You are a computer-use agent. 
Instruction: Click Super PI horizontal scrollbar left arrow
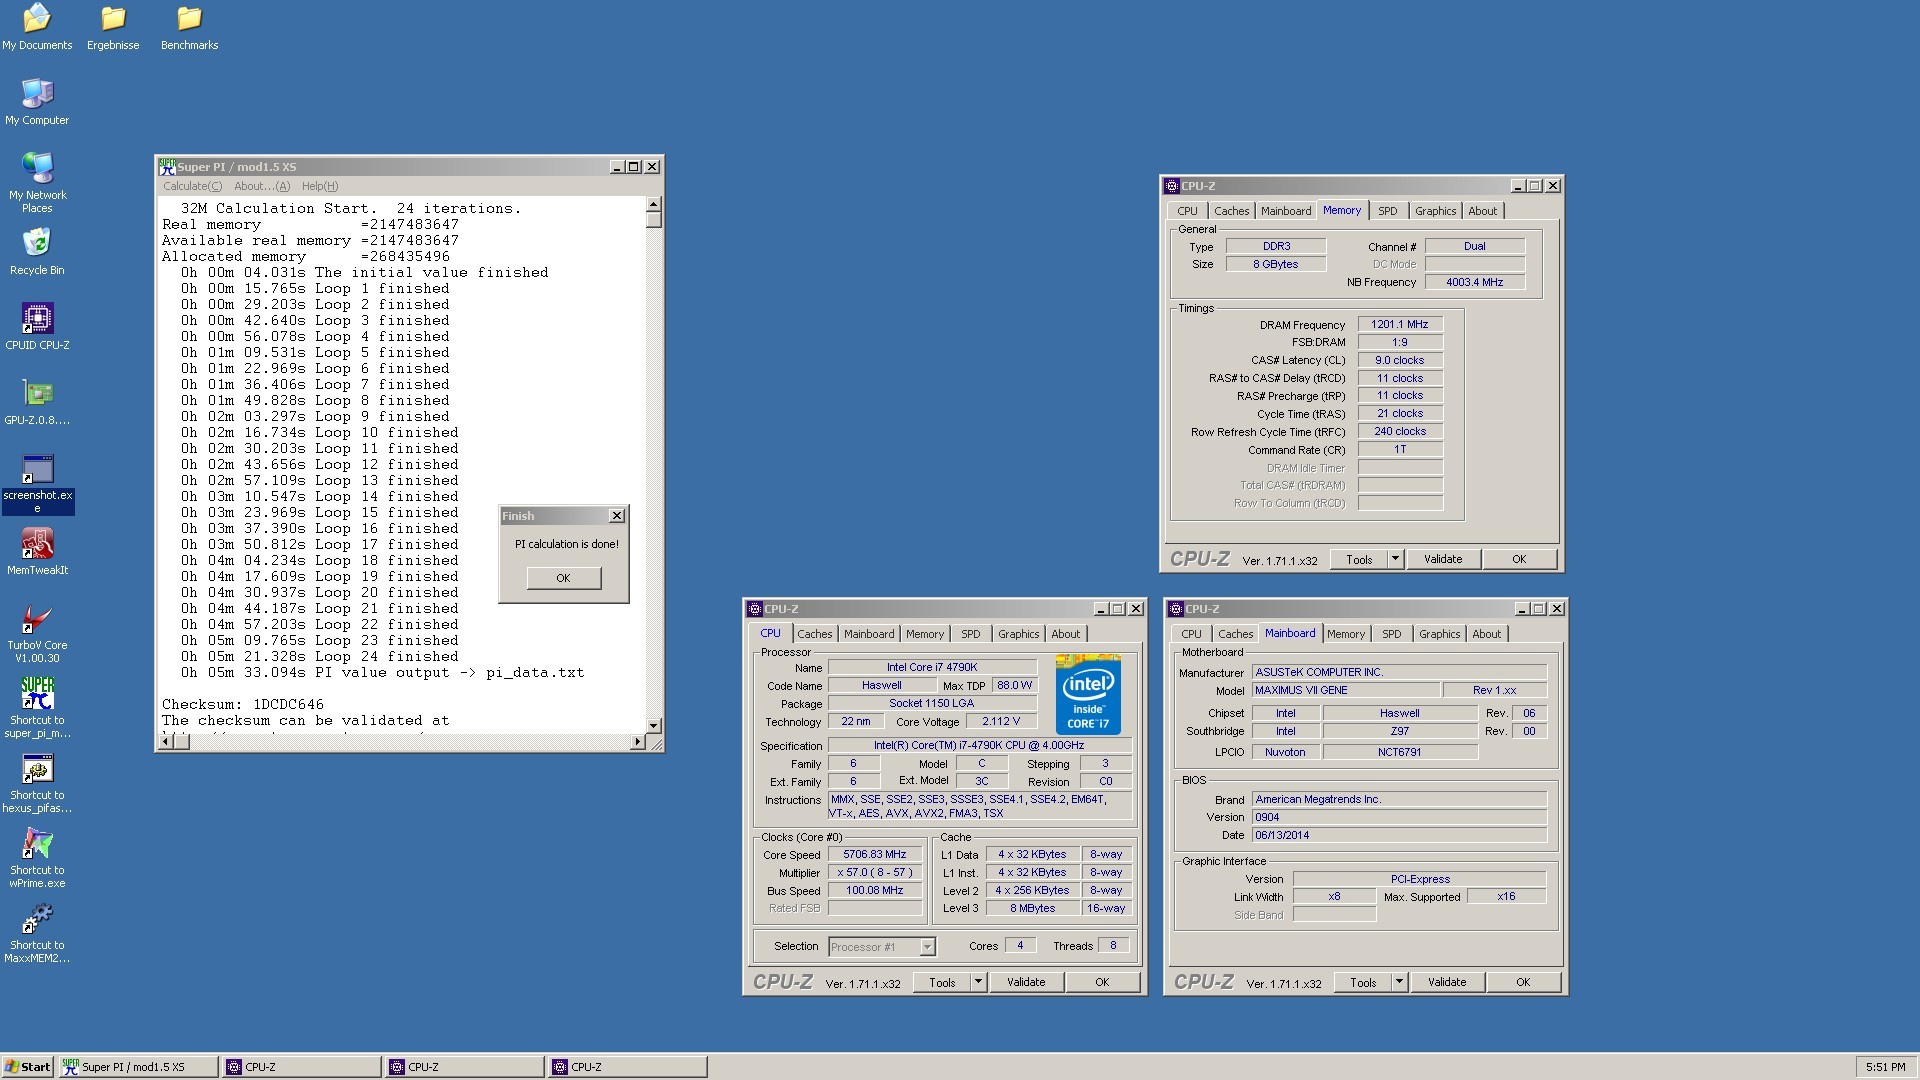point(166,742)
